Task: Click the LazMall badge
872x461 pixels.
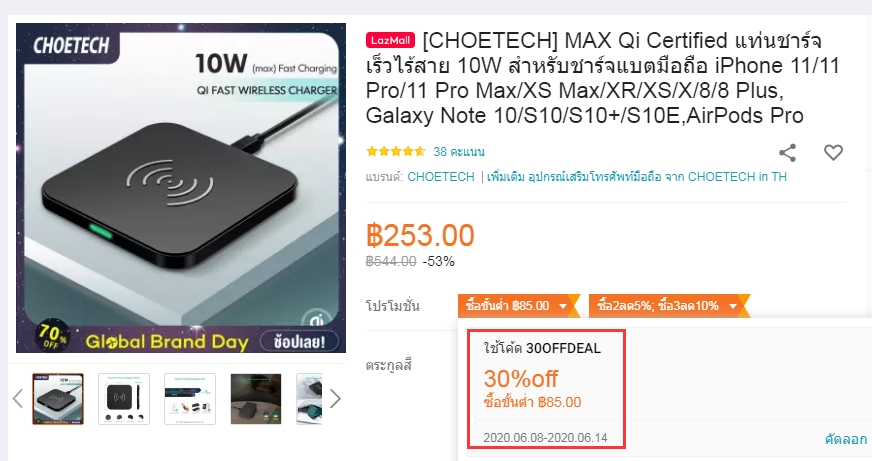Action: (390, 40)
